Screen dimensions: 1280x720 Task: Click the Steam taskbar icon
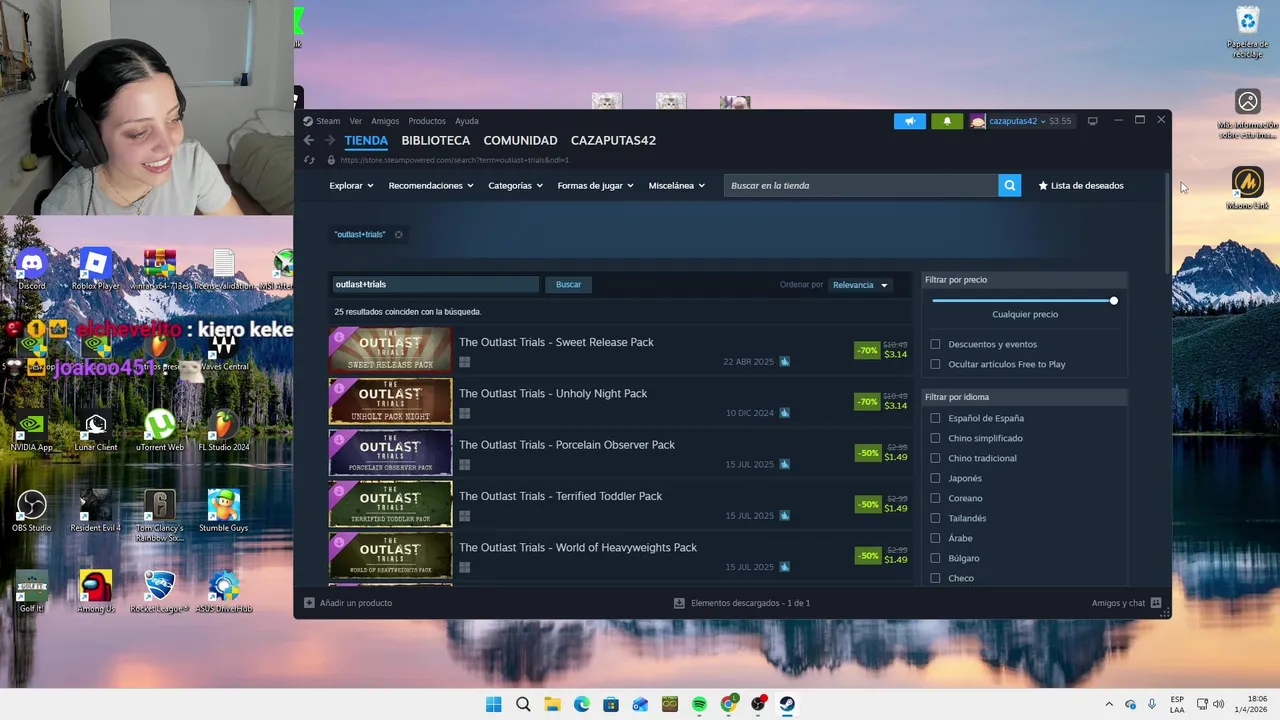coord(787,704)
